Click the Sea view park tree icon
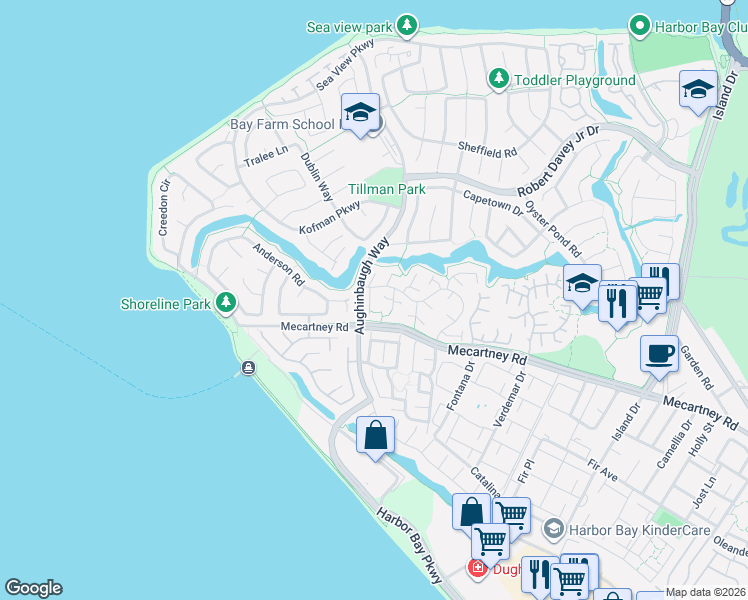The height and width of the screenshot is (600, 748). 406,25
